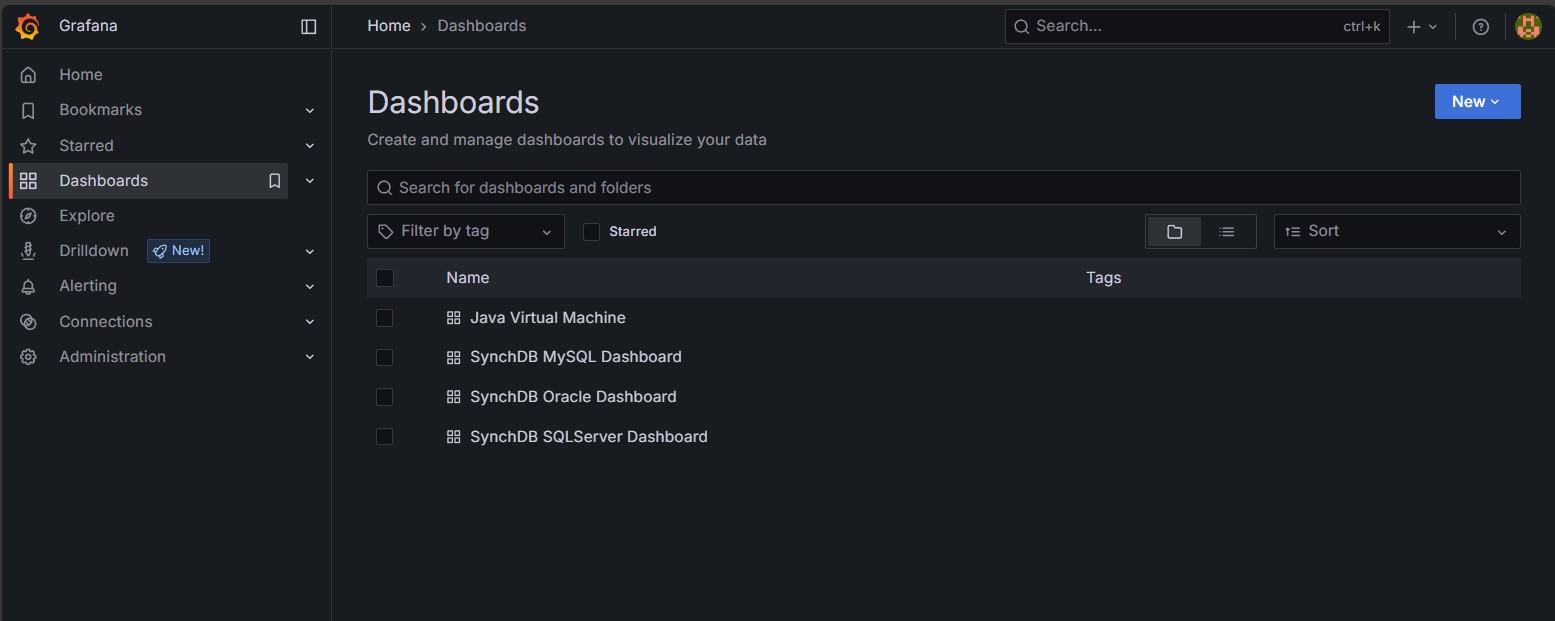Tick the select-all checkbox in header
This screenshot has height=621, width=1555.
[385, 278]
